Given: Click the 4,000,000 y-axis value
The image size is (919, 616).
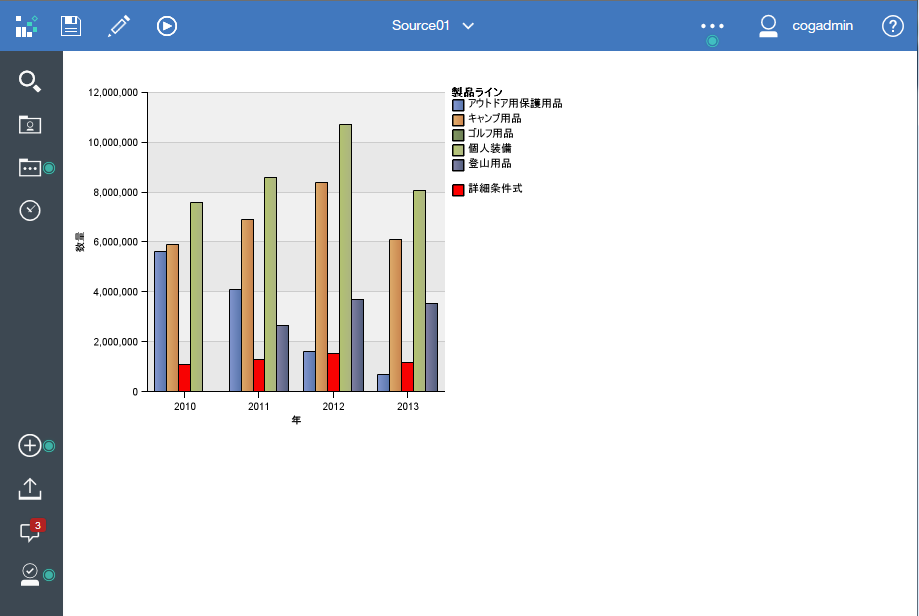Looking at the screenshot, I should click(115, 292).
